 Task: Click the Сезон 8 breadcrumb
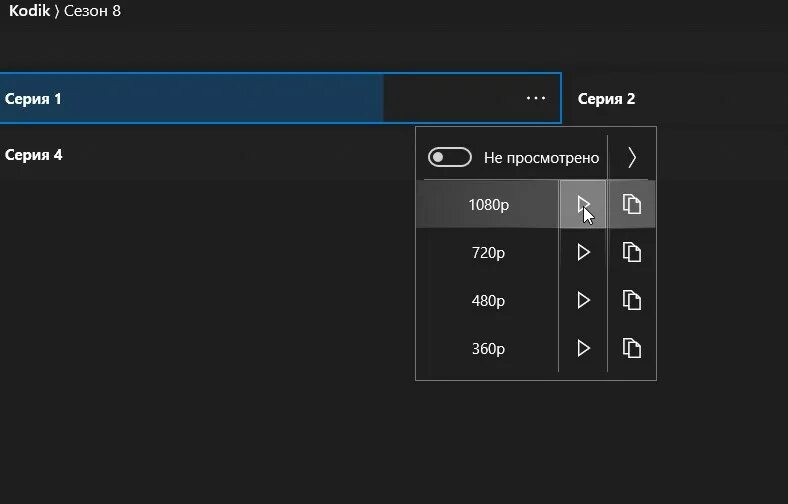tap(92, 11)
